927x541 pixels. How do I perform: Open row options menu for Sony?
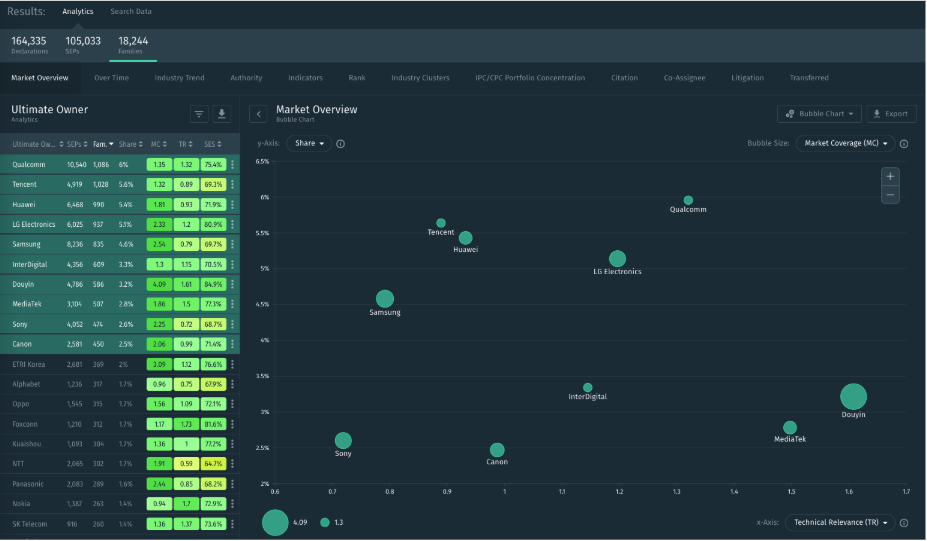click(x=232, y=324)
